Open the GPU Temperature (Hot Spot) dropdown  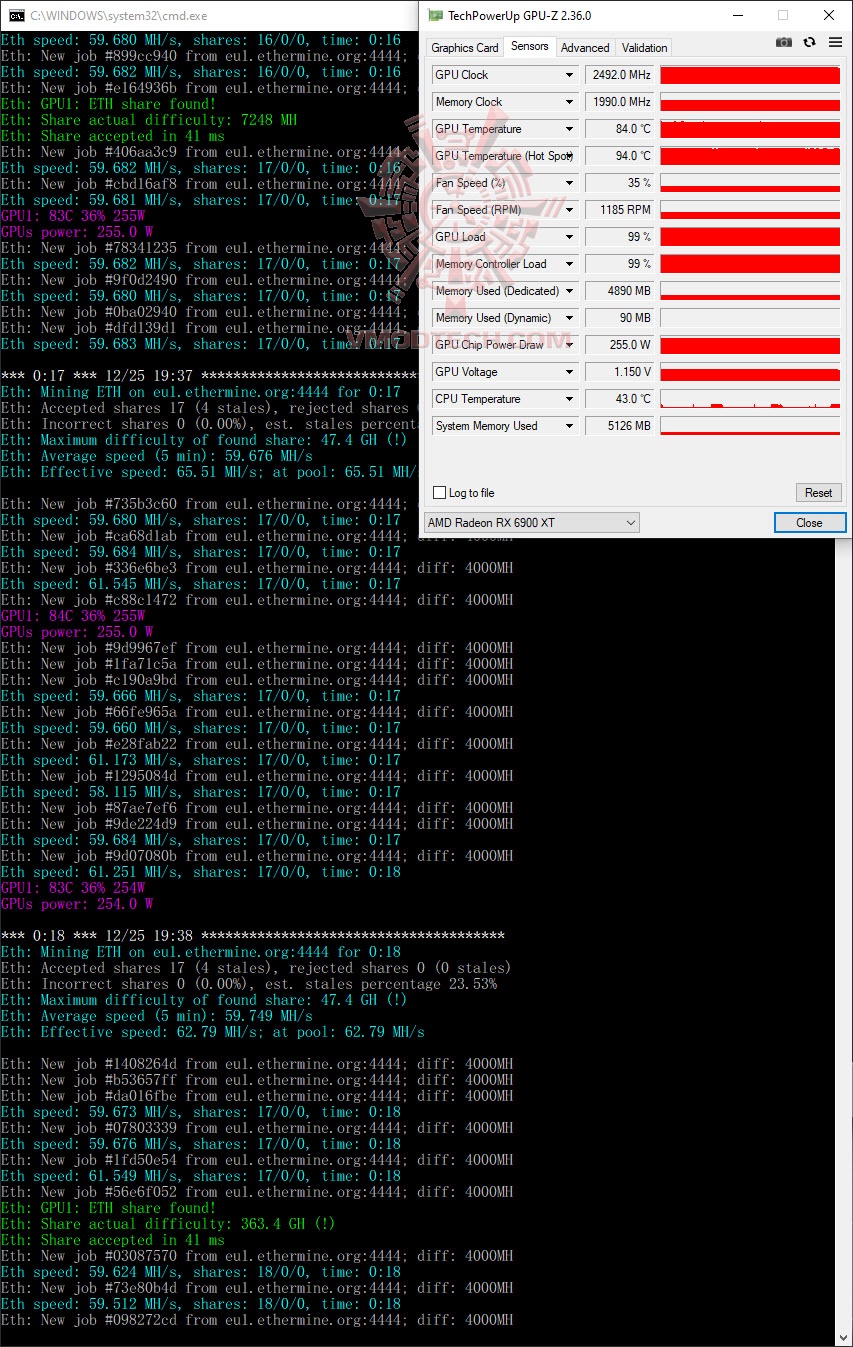570,156
